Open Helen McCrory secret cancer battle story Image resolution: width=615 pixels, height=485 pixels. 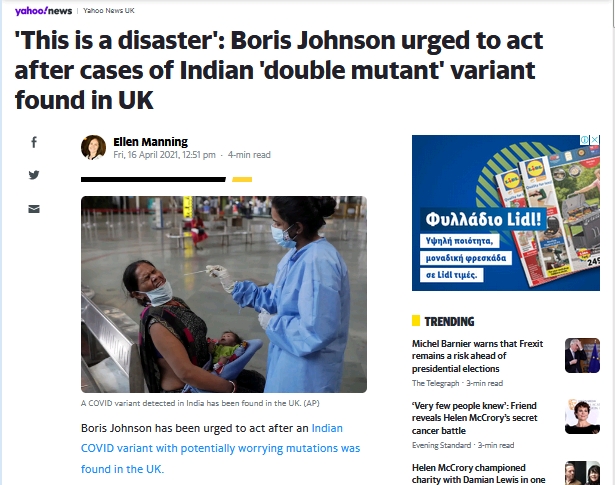(475, 418)
